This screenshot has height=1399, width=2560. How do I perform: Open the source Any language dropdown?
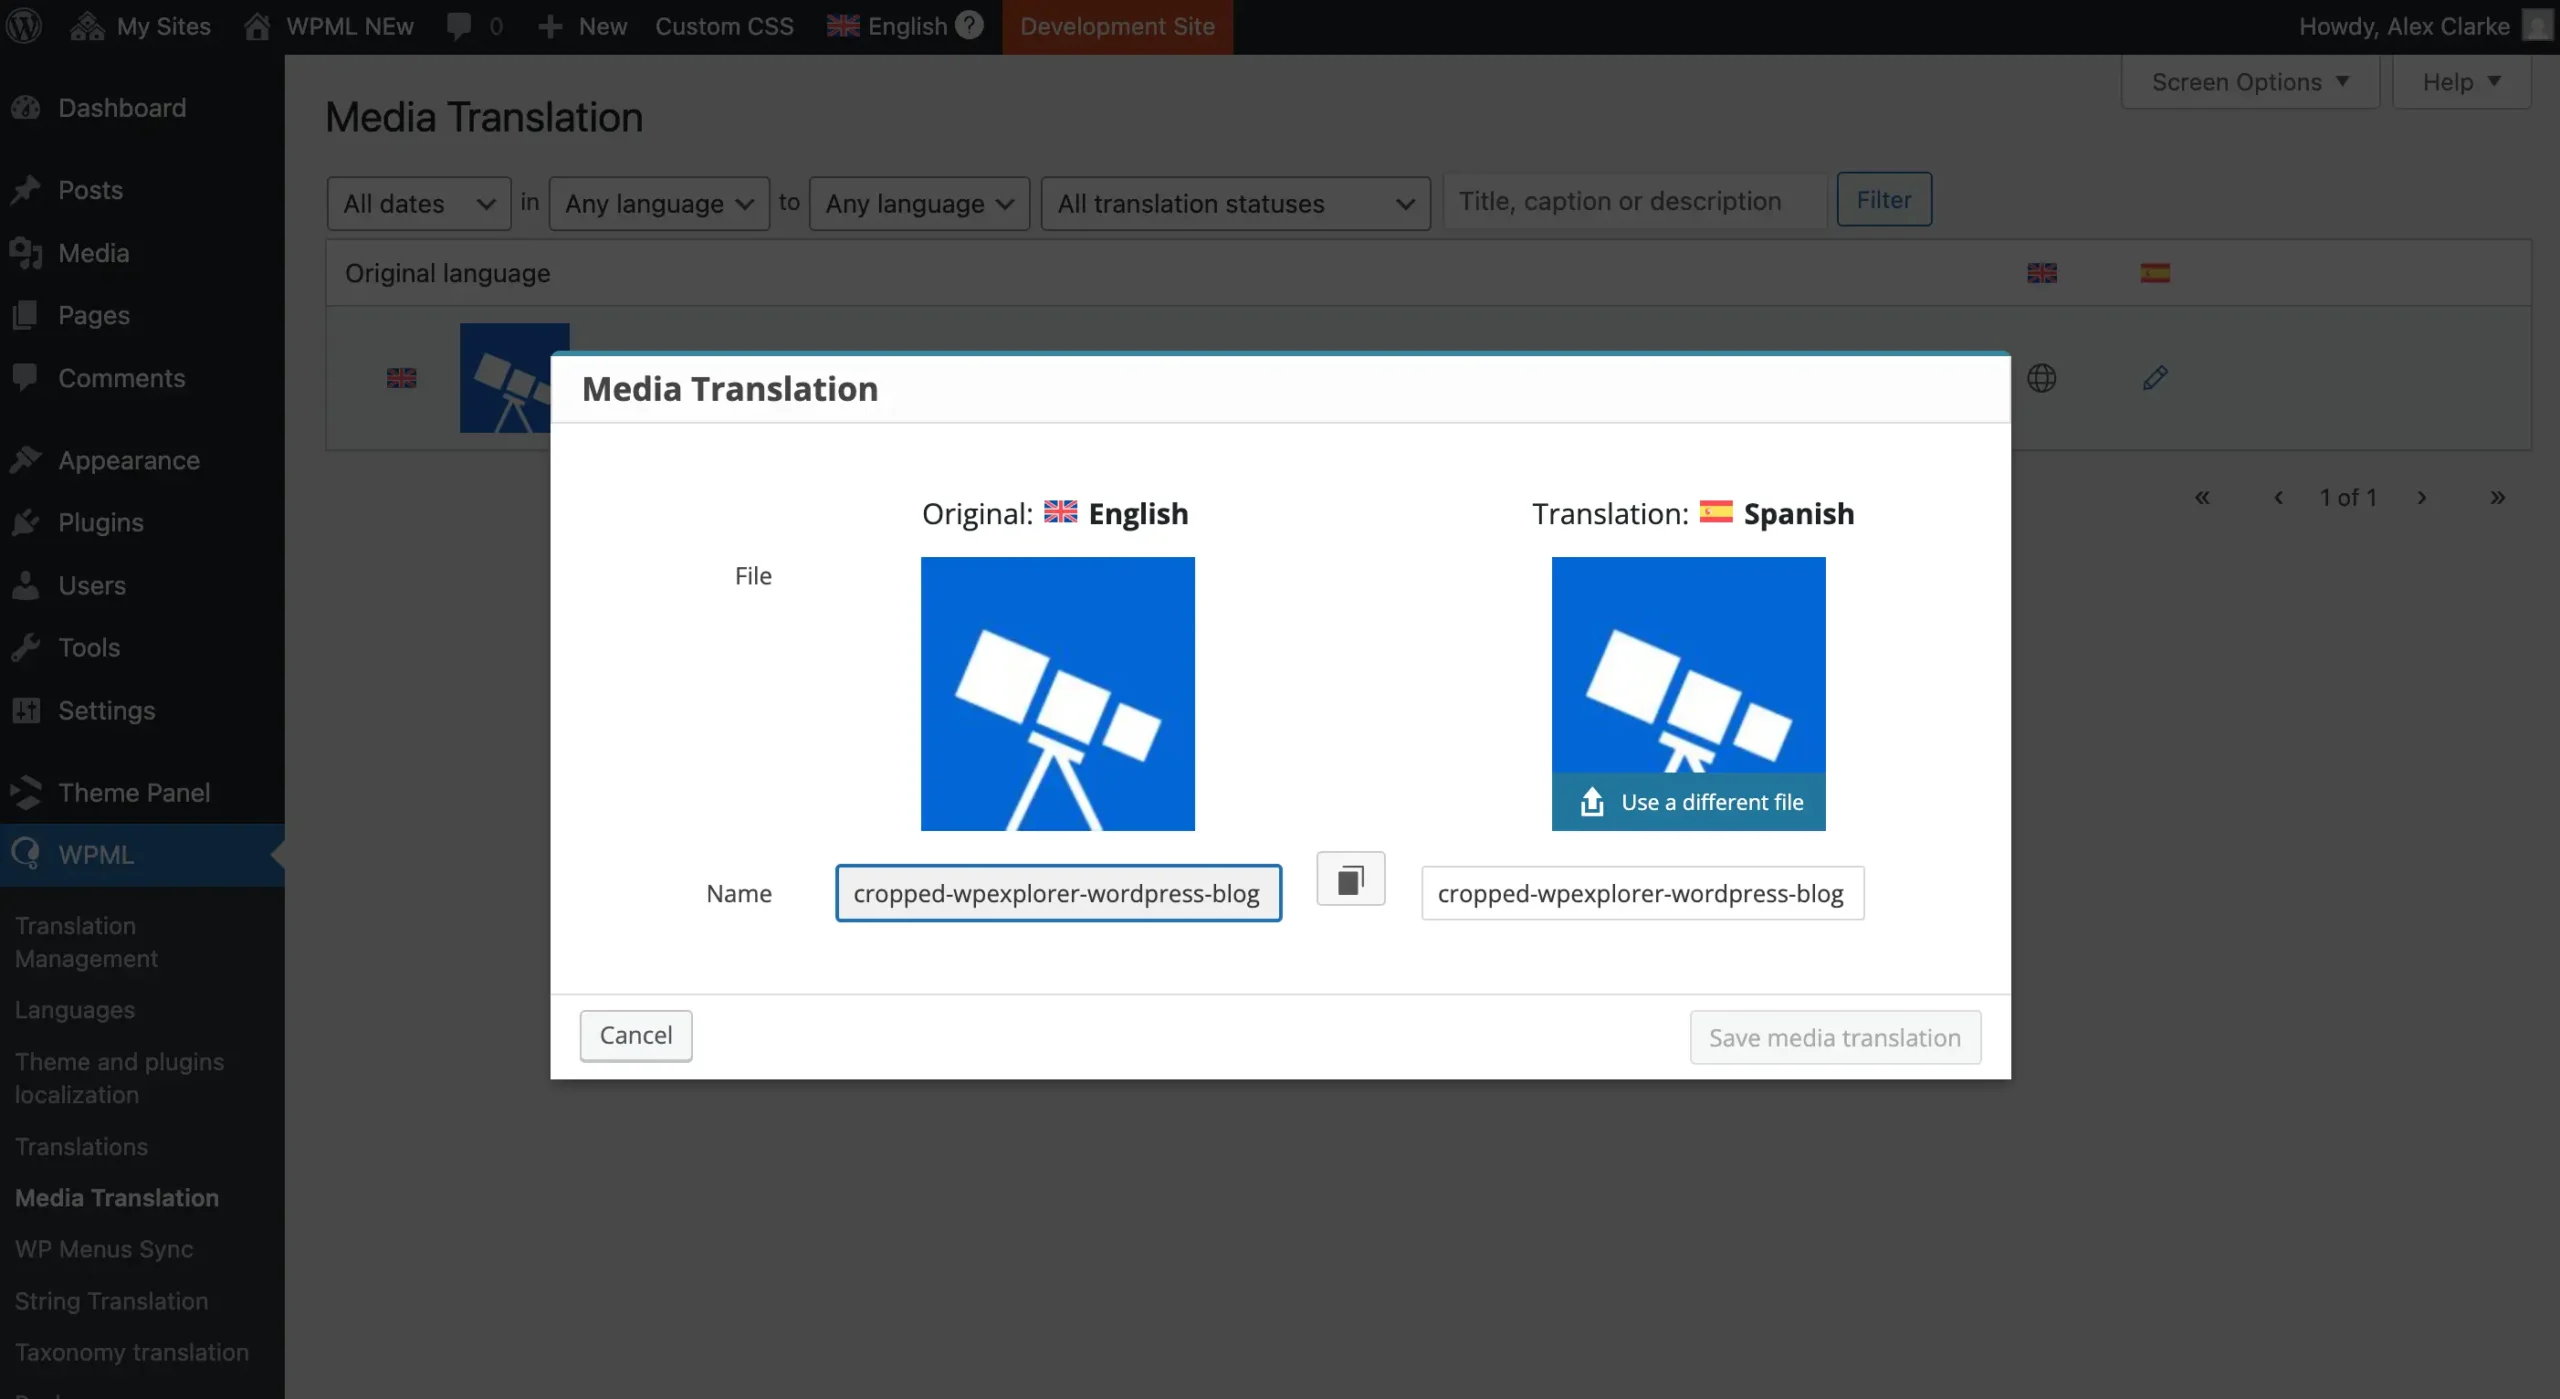[659, 204]
